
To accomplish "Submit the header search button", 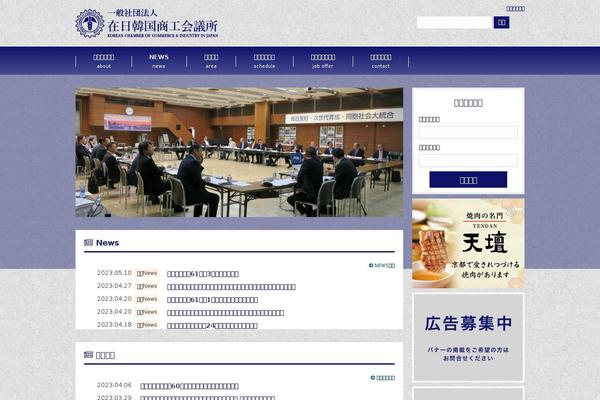I will [x=501, y=23].
